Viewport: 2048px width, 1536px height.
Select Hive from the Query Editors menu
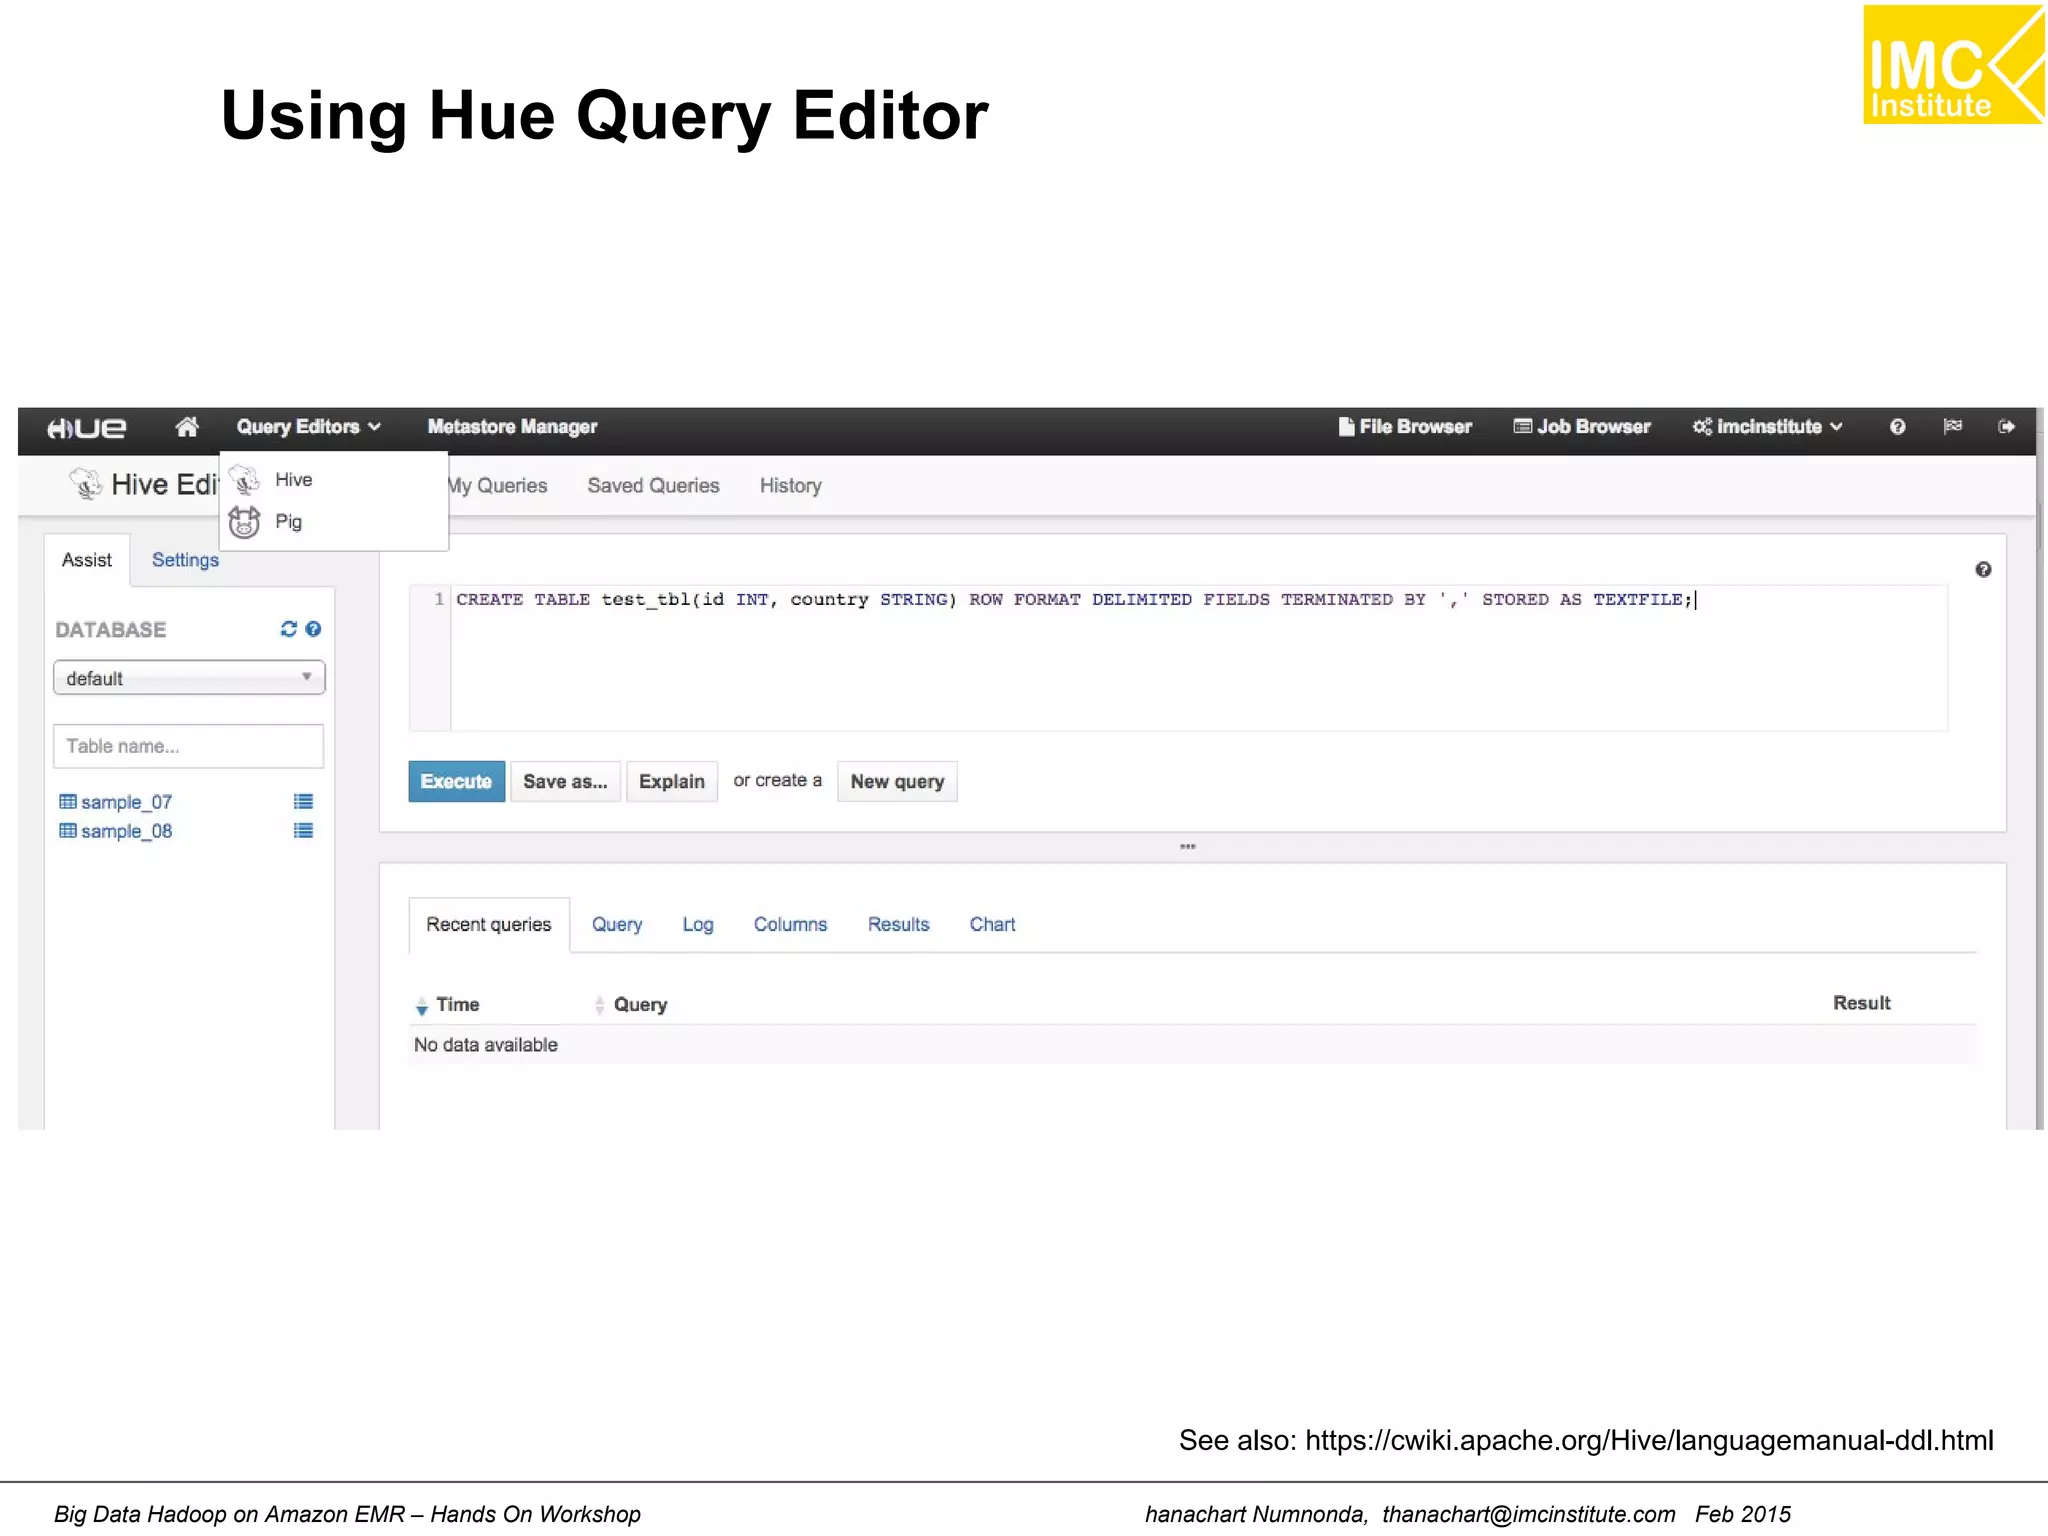pyautogui.click(x=294, y=480)
